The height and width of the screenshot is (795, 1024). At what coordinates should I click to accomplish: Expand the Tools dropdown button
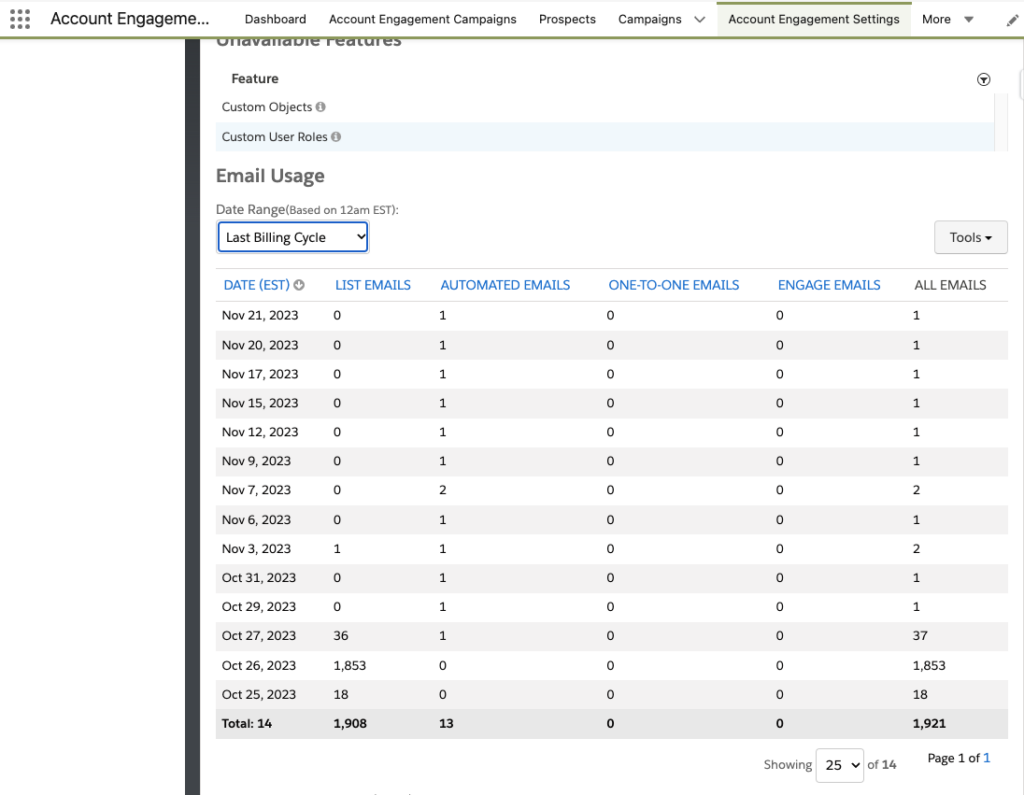[x=970, y=237]
